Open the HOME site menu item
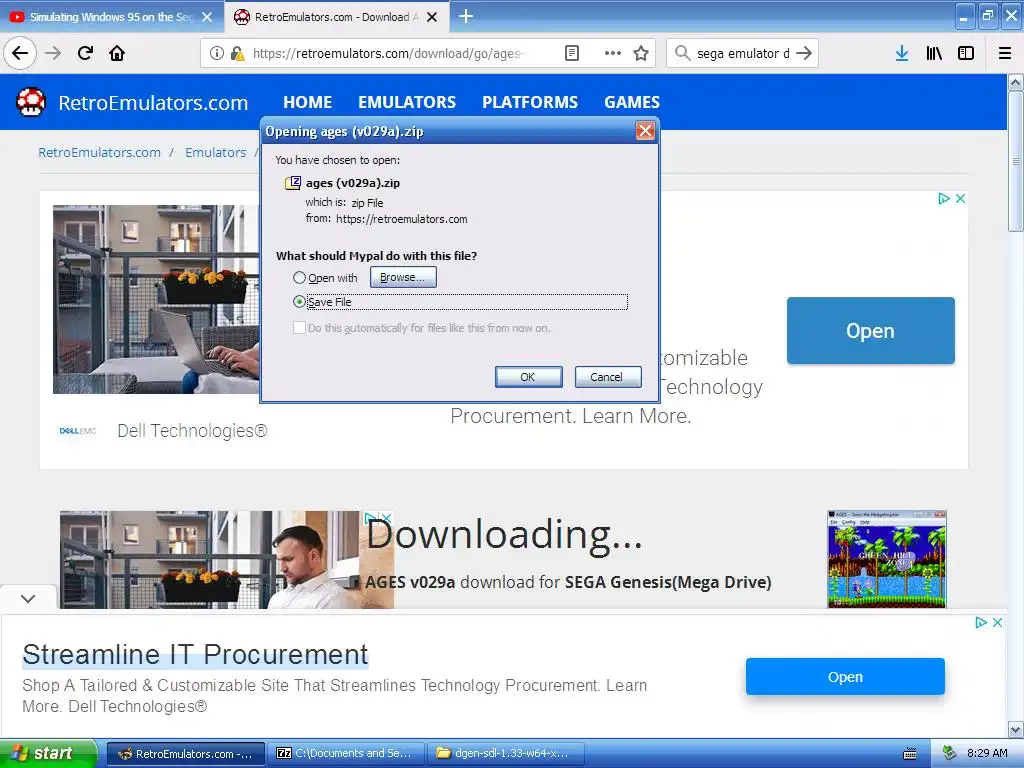Viewport: 1024px width, 768px height. click(308, 102)
